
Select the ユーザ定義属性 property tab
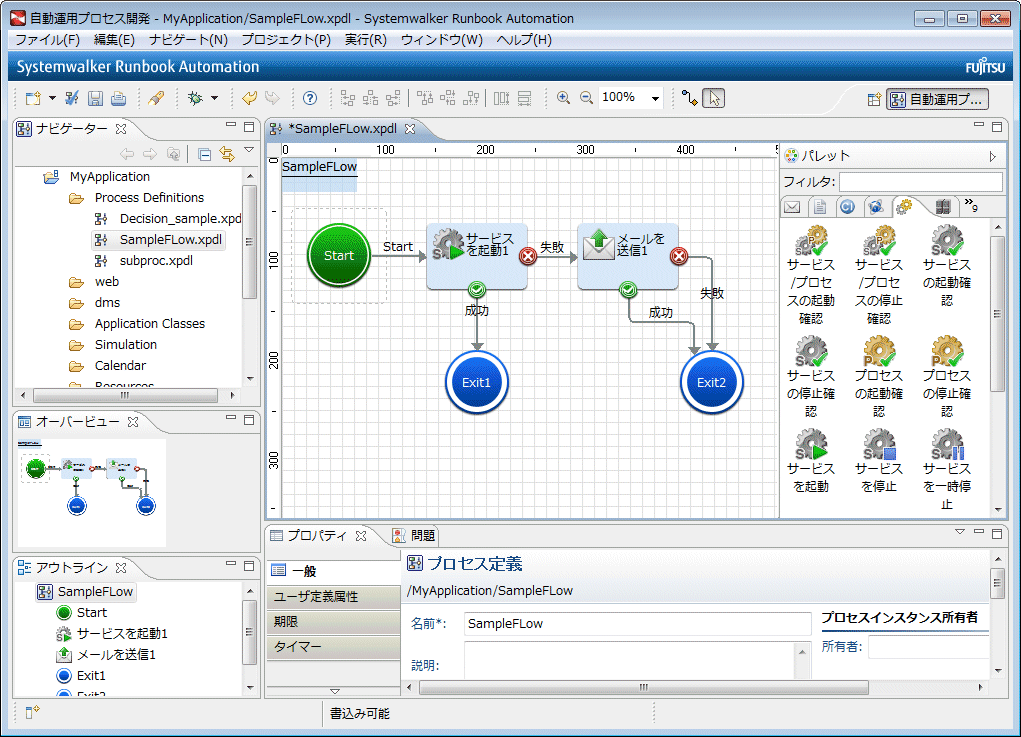coord(333,596)
